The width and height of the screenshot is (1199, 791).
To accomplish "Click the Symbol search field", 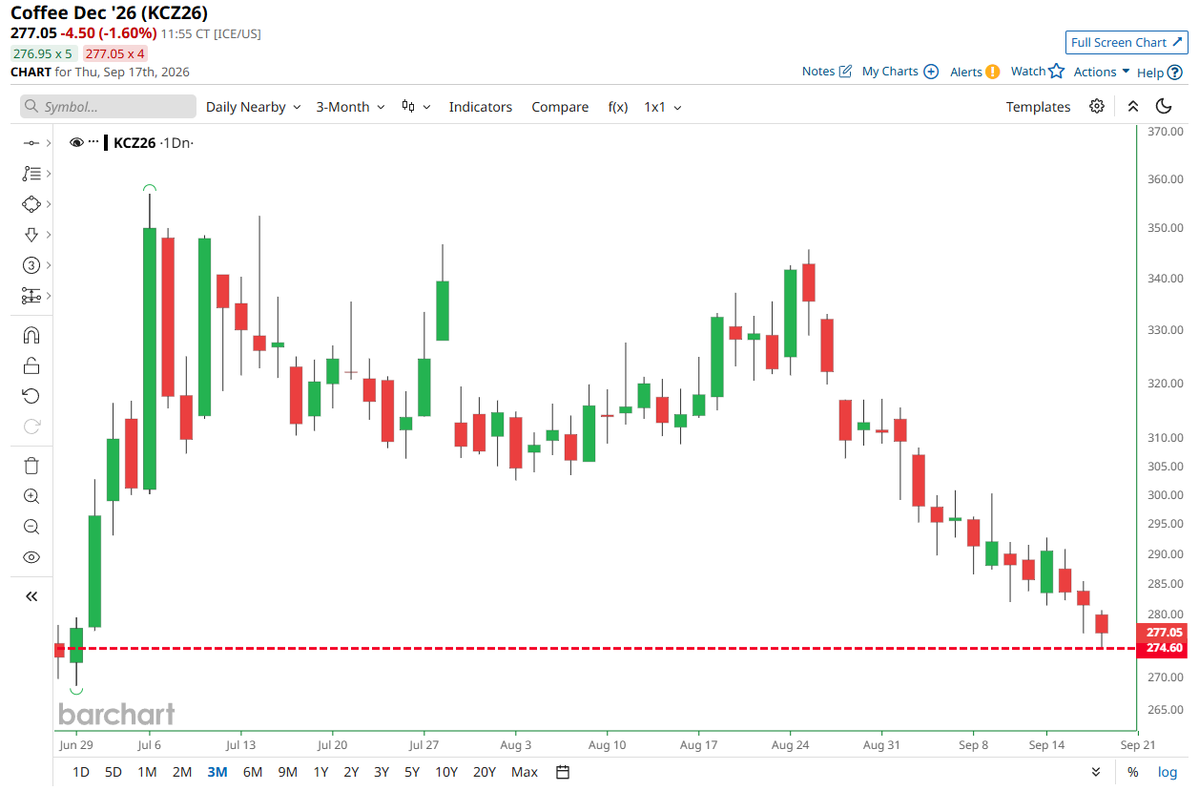I will tap(108, 106).
